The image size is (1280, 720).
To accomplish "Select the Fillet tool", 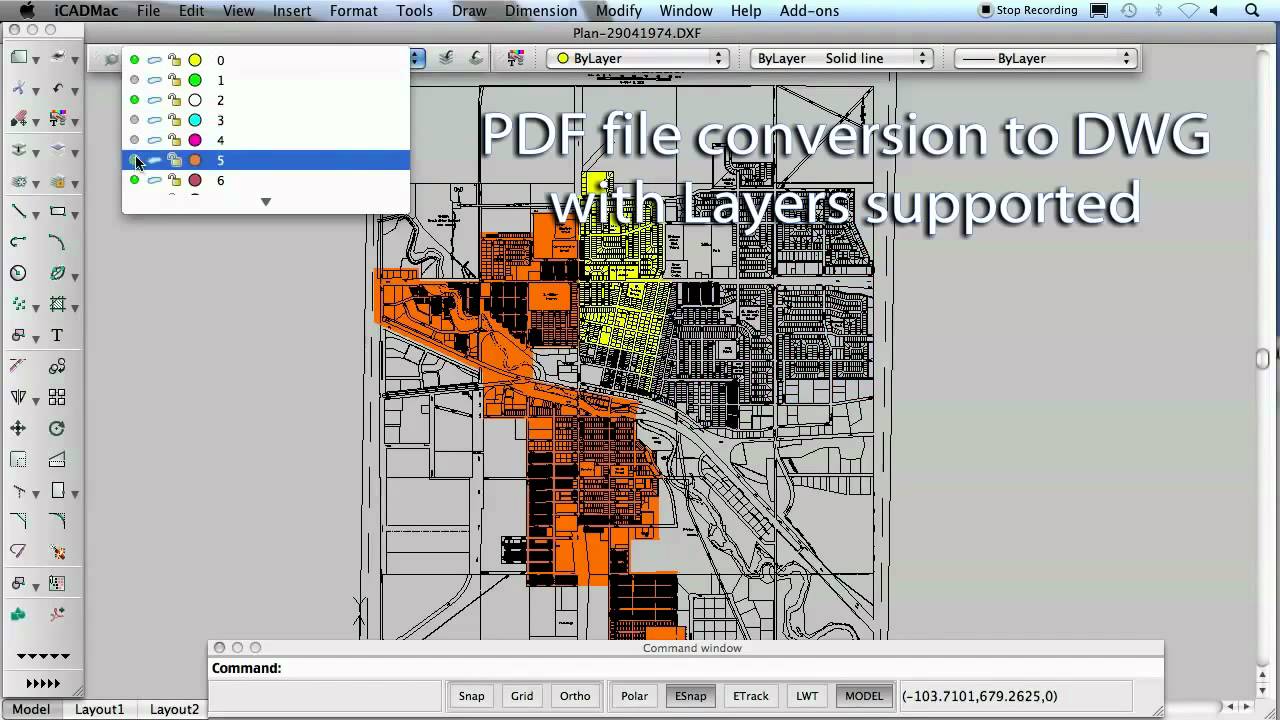I will [57, 521].
